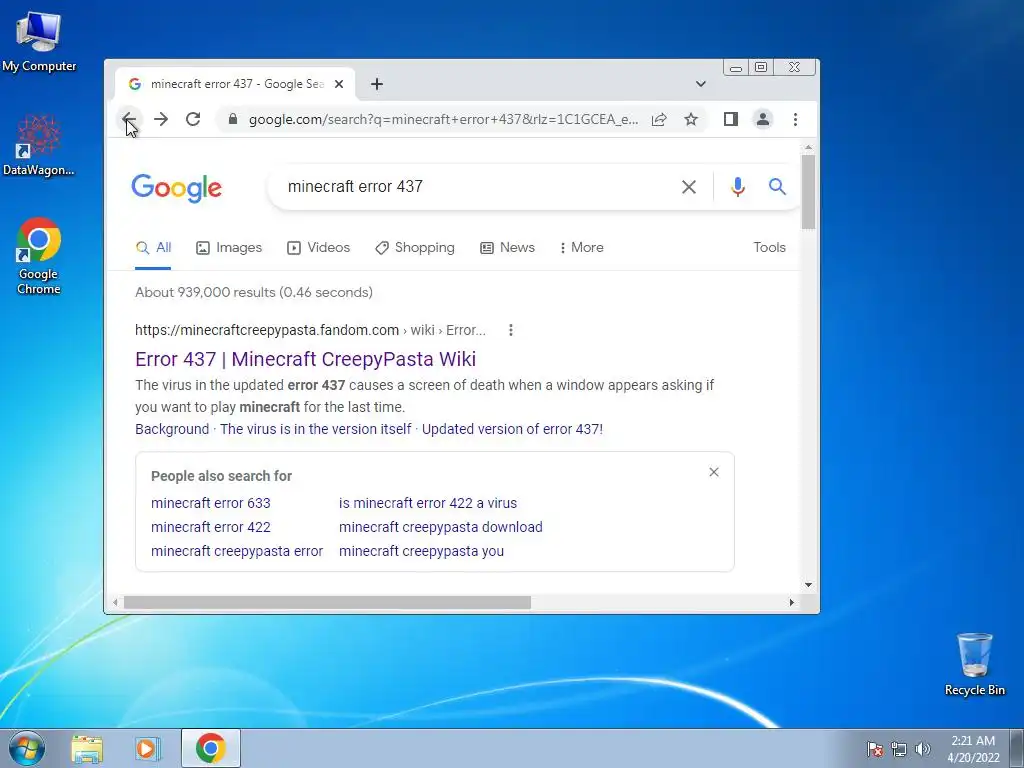The height and width of the screenshot is (768, 1024).
Task: Select the Recycle Bin icon
Action: (974, 664)
